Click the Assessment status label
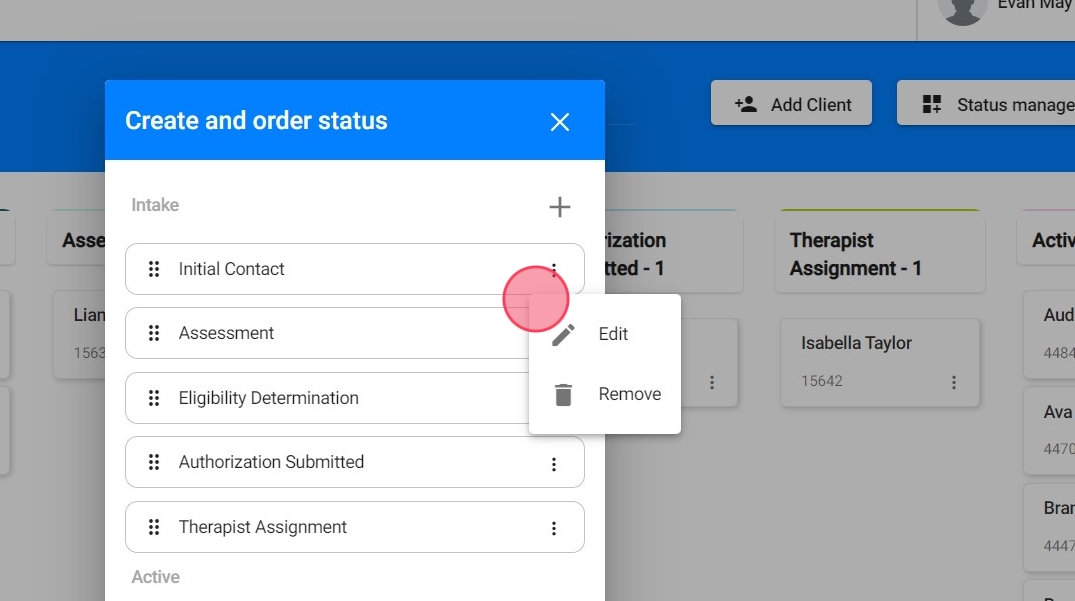 (226, 333)
